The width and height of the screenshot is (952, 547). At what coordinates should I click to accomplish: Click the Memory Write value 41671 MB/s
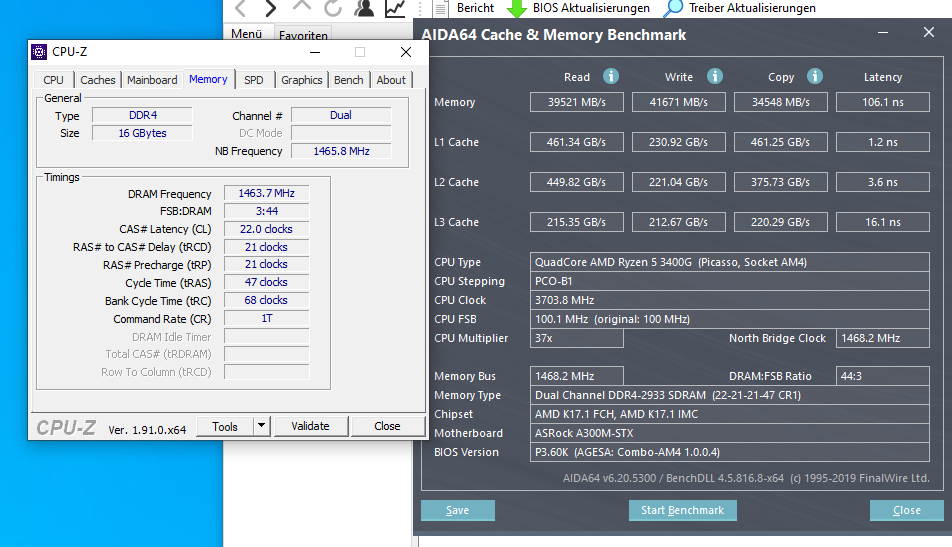[679, 102]
